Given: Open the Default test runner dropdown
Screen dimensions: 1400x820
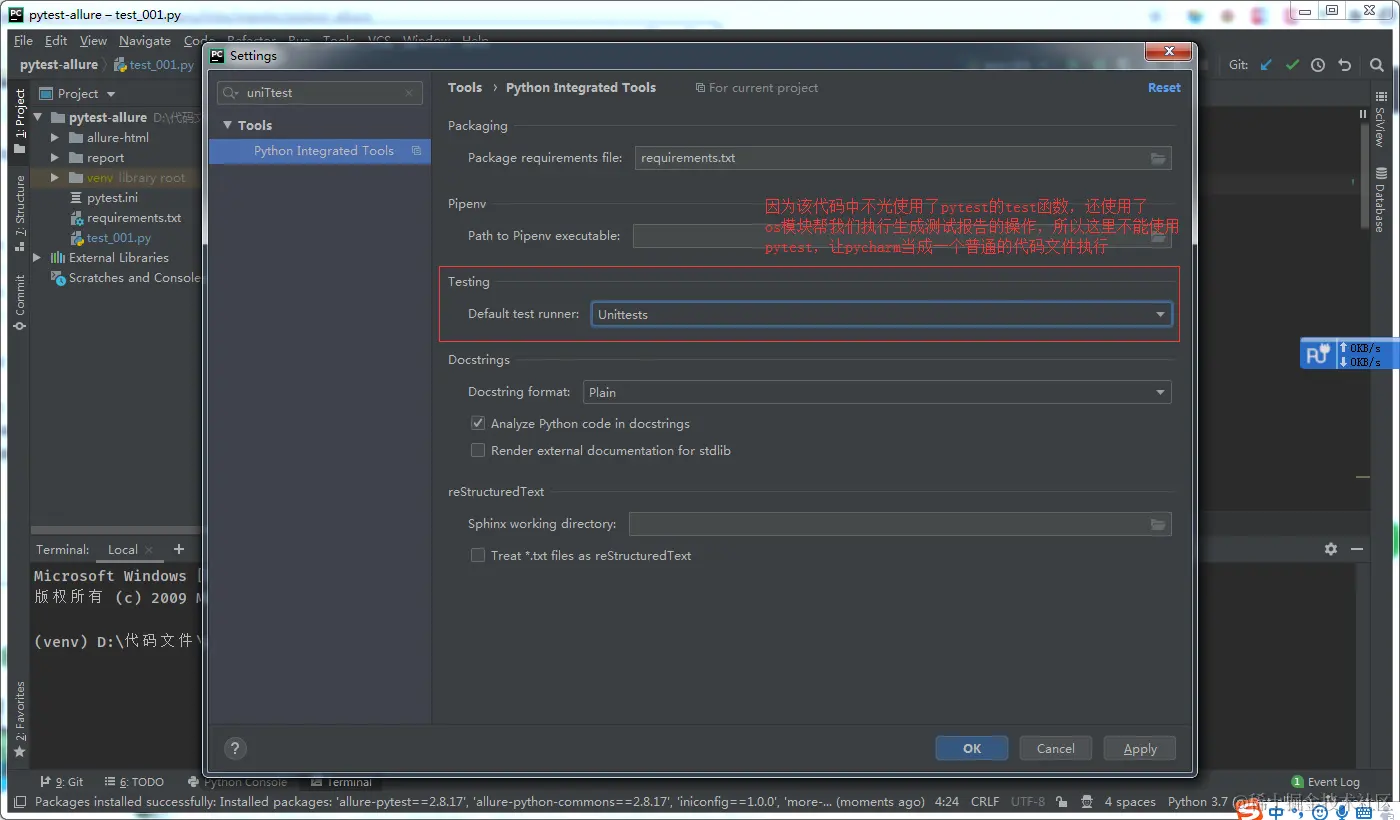Looking at the screenshot, I should click(881, 314).
